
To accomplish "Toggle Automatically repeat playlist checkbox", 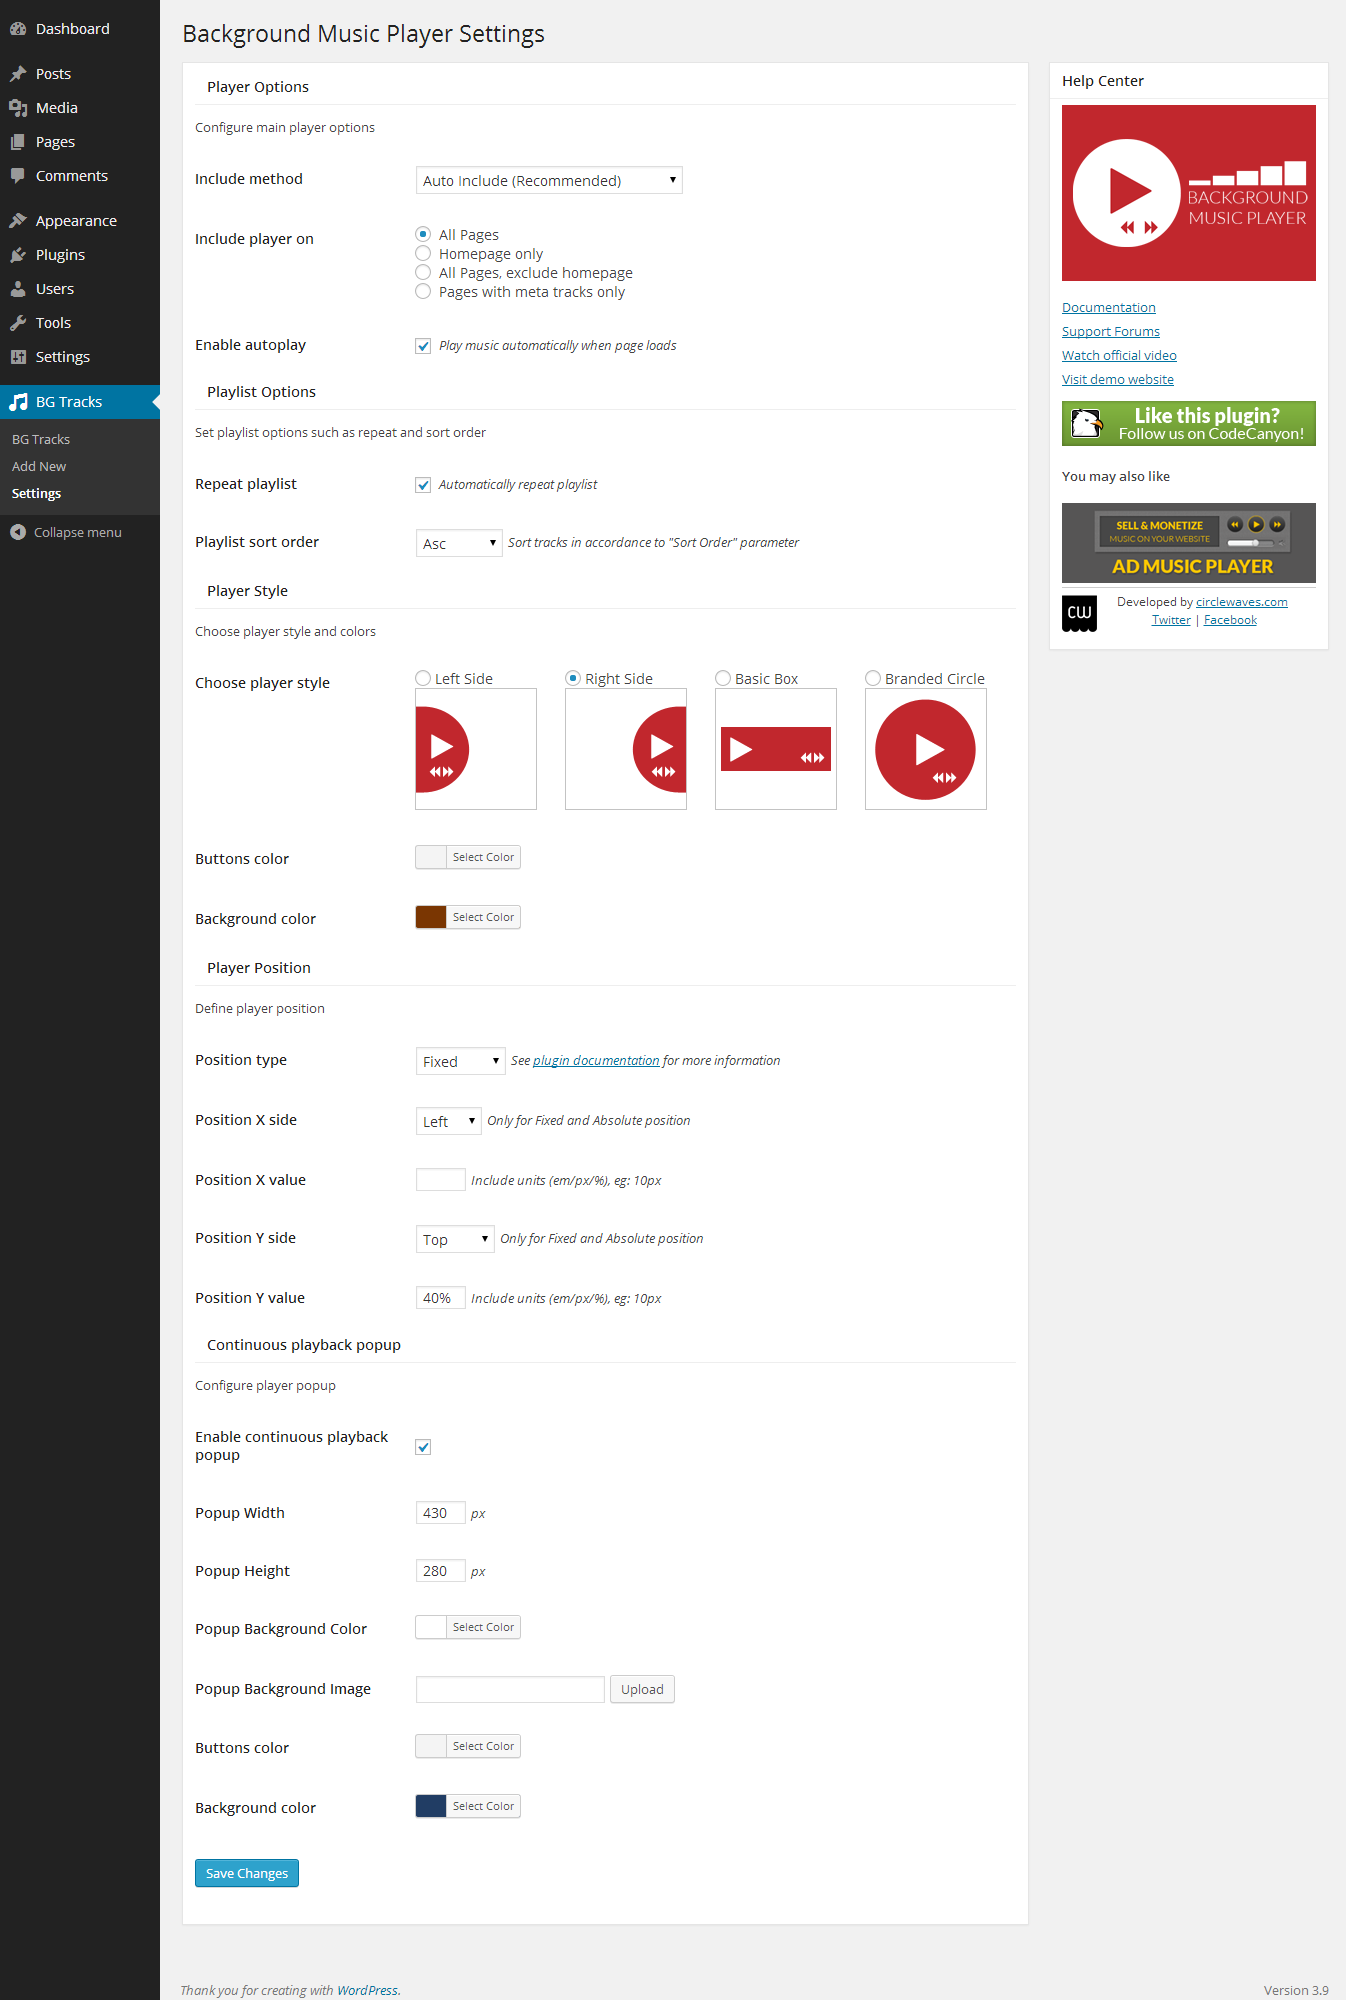I will point(423,485).
